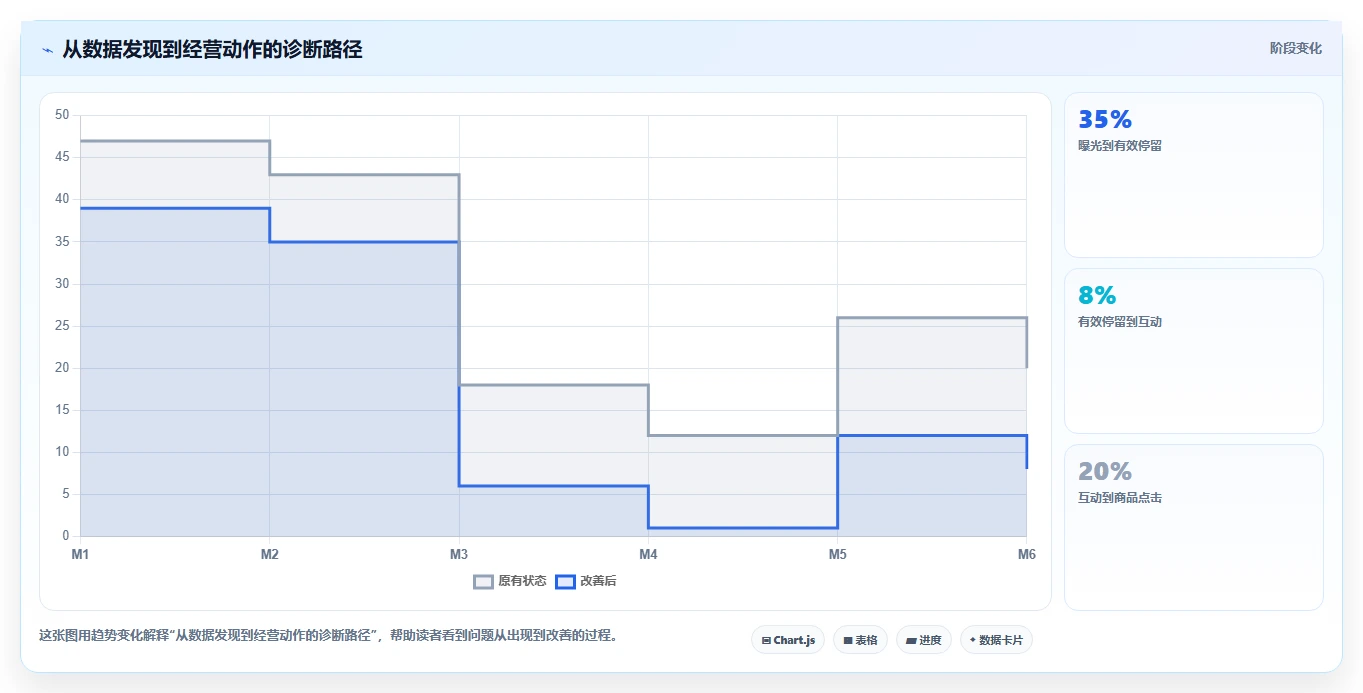This screenshot has width=1363, height=693.
Task: Click the 进度 tag chip
Action: point(924,640)
